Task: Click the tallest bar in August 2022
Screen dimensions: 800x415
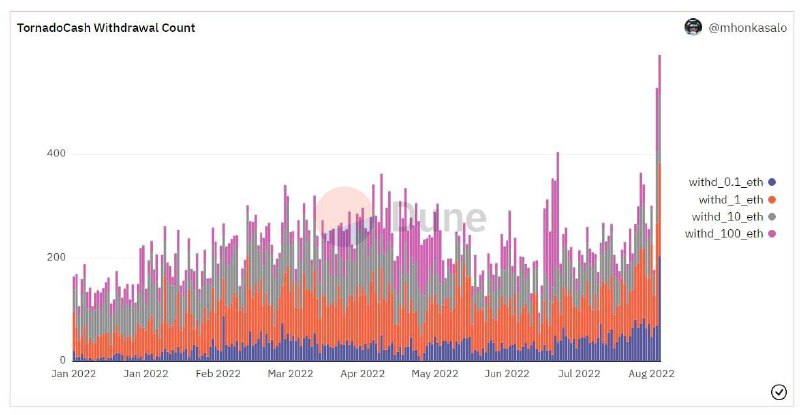Action: click(x=660, y=208)
